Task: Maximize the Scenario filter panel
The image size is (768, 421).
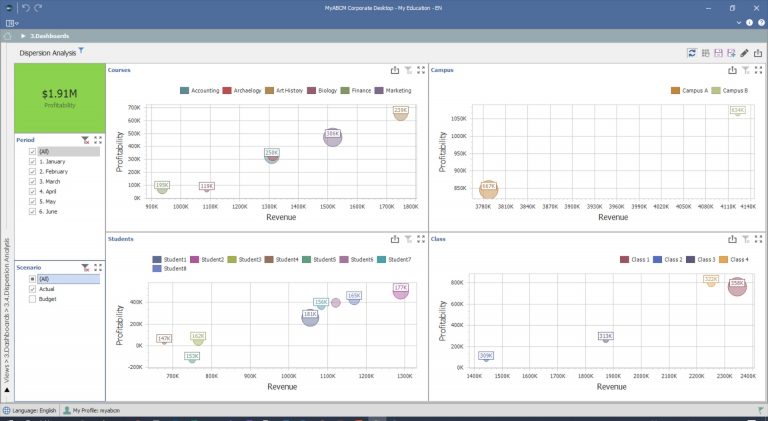Action: (x=98, y=268)
